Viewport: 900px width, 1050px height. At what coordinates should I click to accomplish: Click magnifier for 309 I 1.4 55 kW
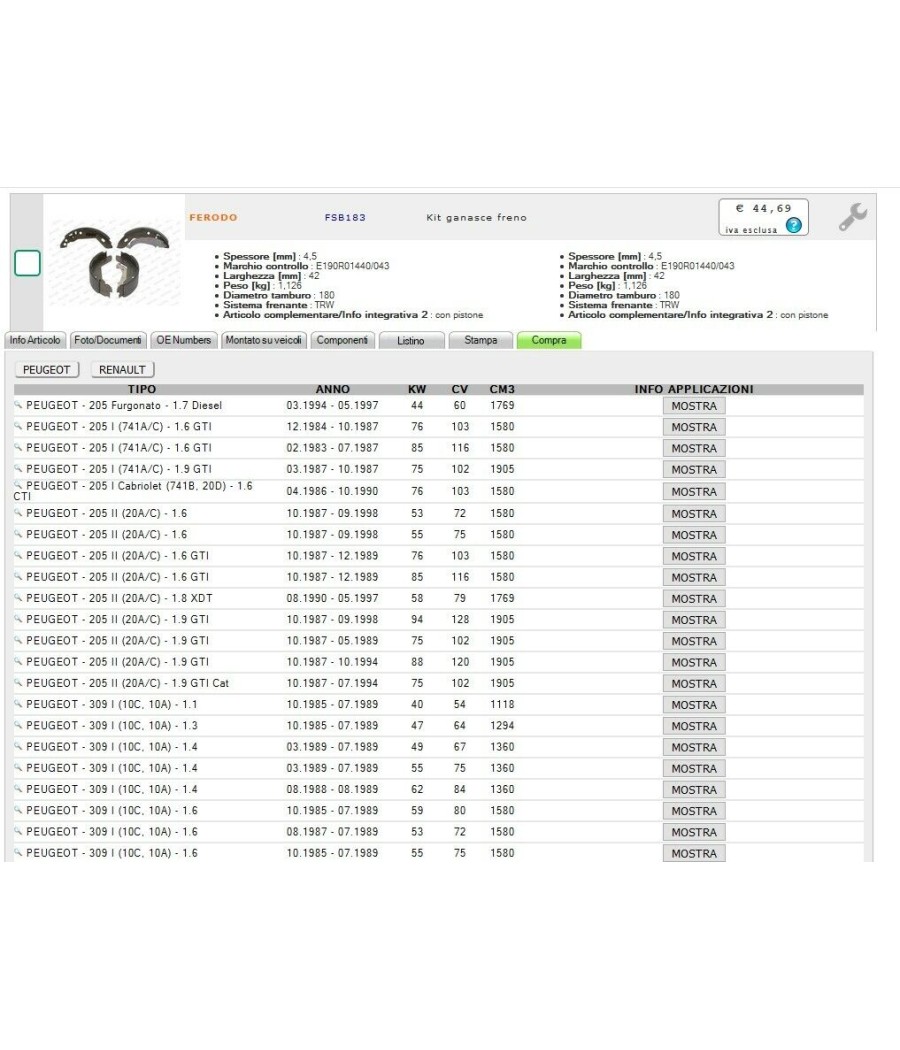(x=18, y=768)
